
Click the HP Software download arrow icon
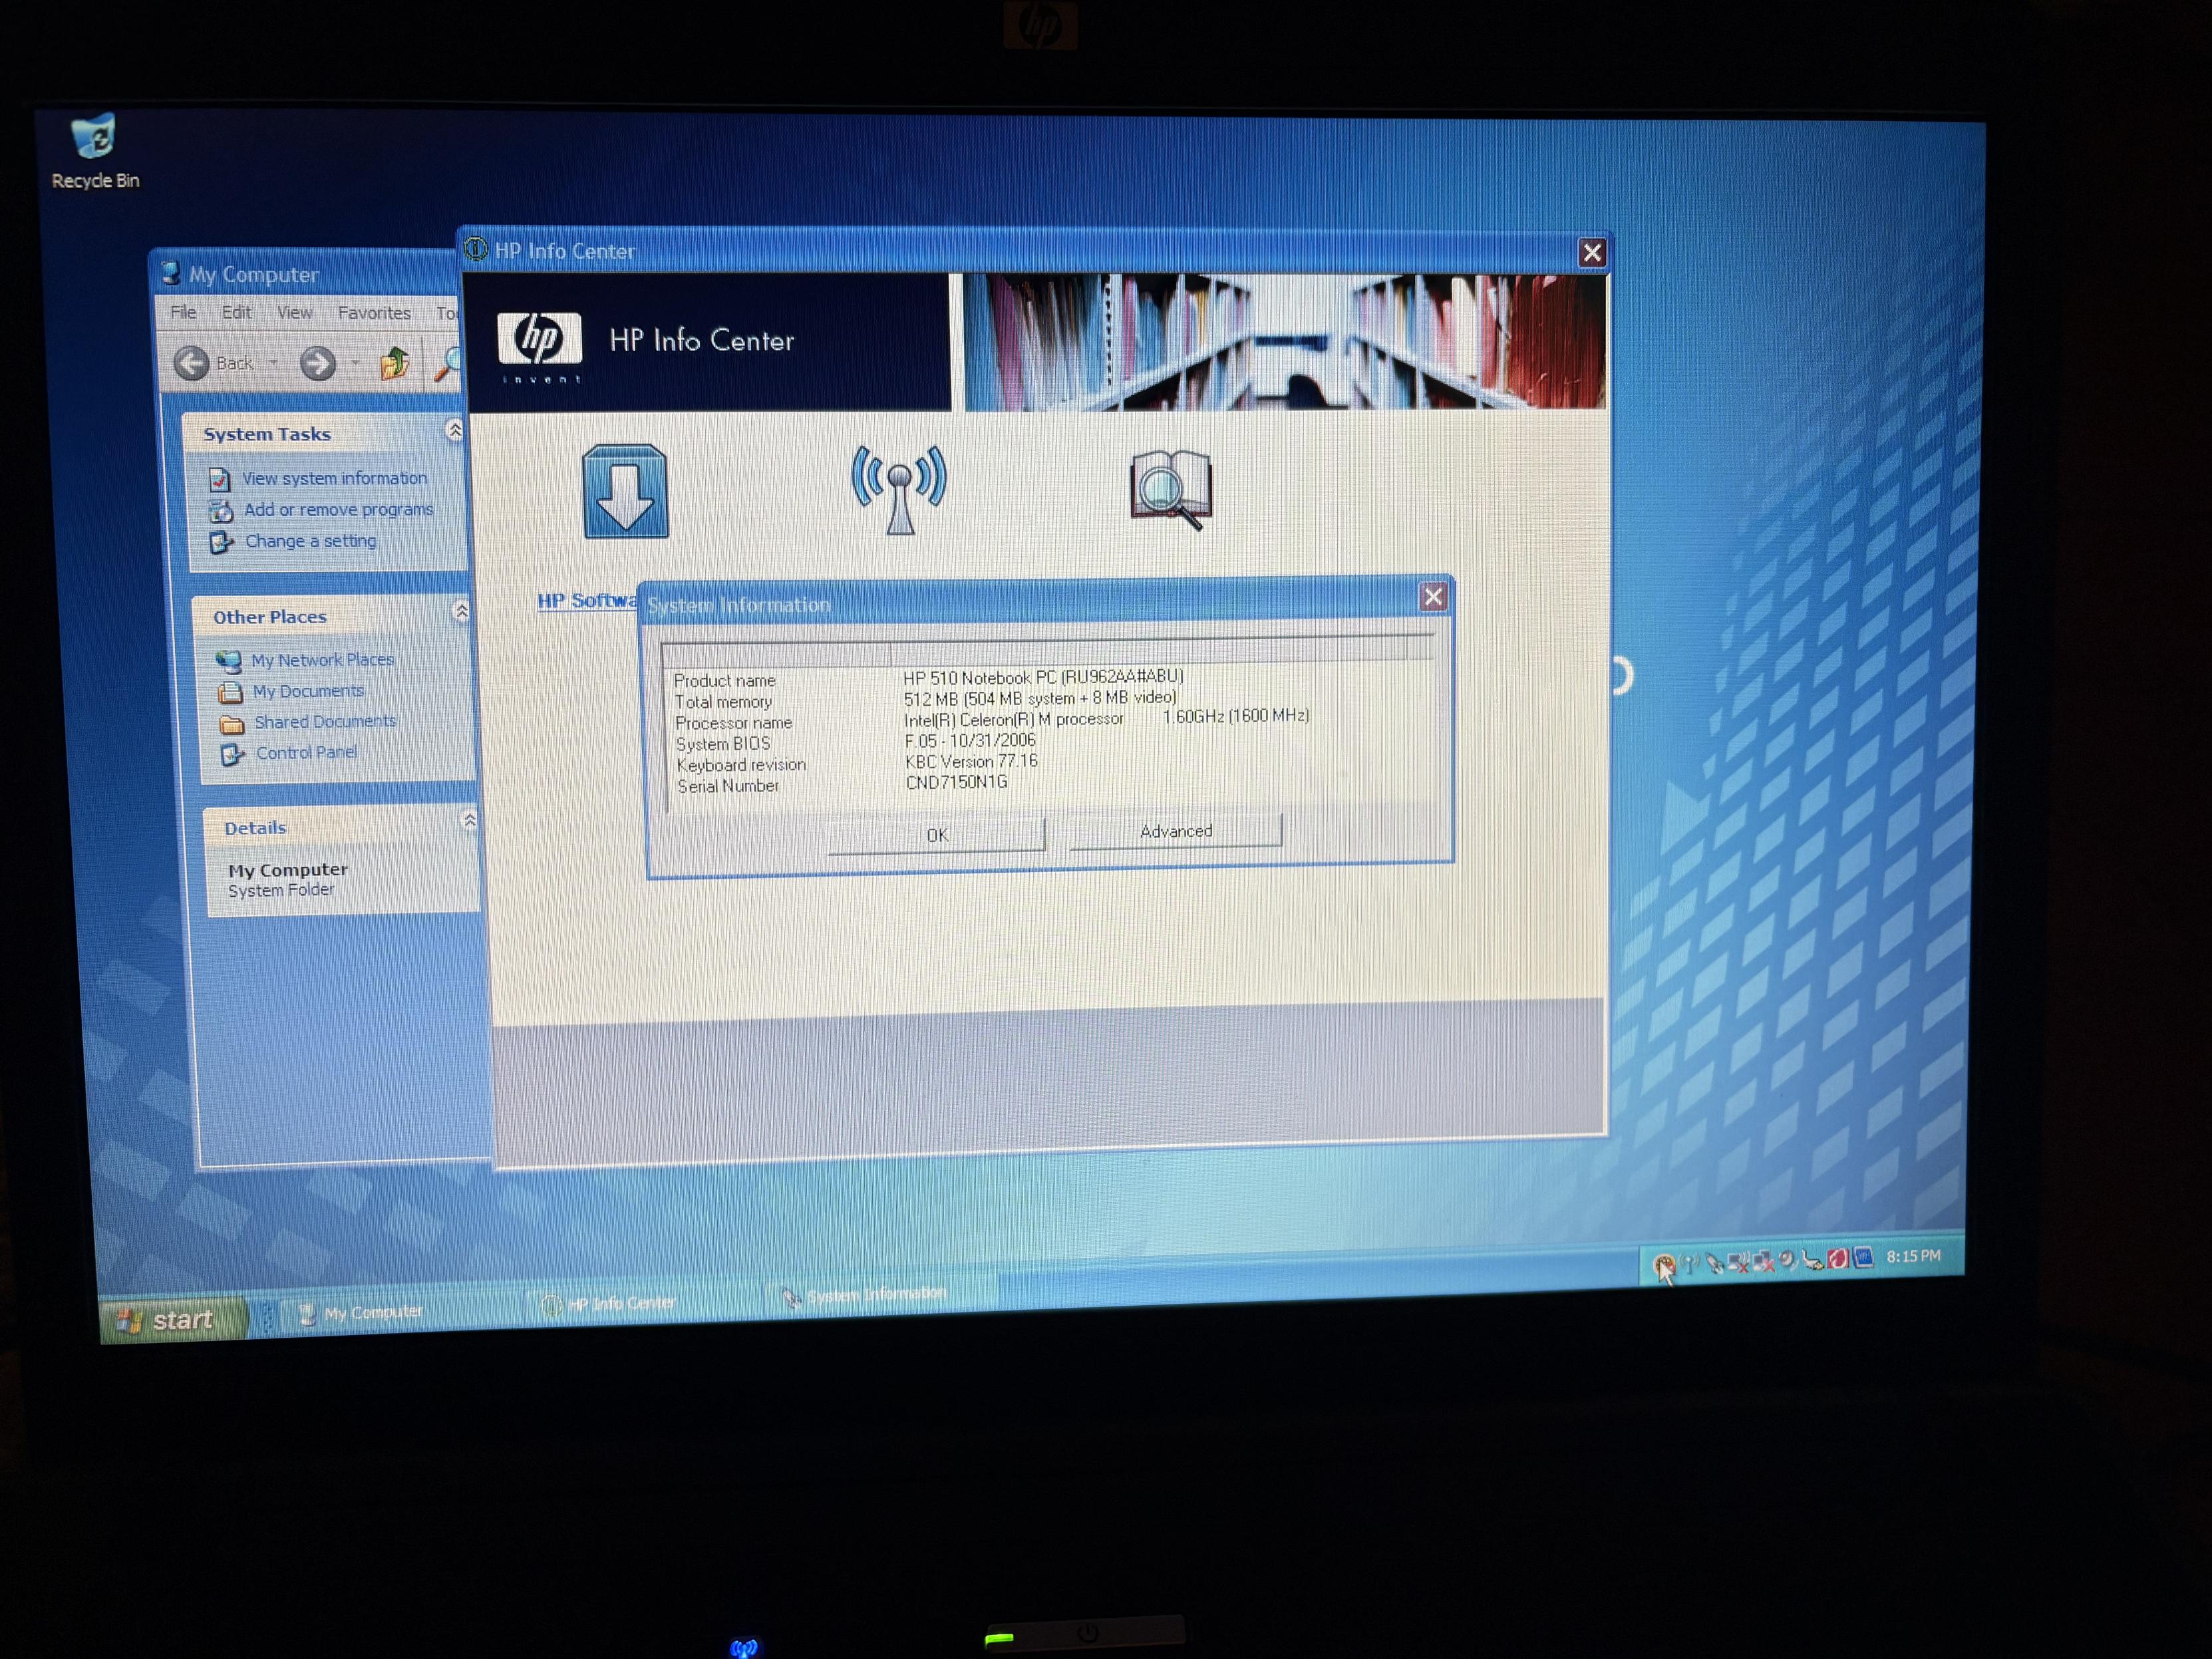tap(625, 492)
